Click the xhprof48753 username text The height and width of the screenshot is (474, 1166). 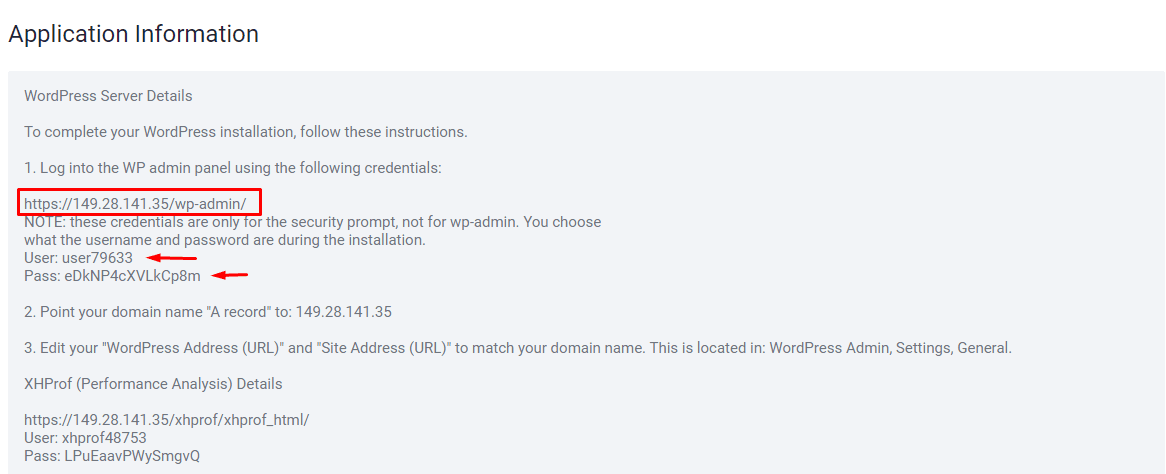pos(104,438)
